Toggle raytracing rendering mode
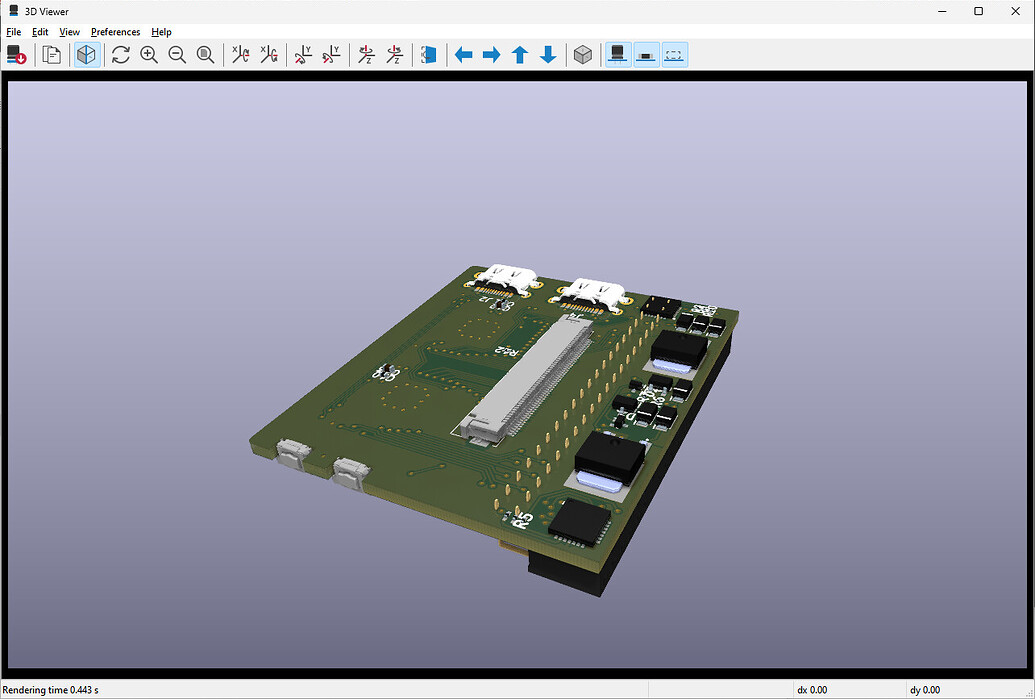 [x=86, y=55]
